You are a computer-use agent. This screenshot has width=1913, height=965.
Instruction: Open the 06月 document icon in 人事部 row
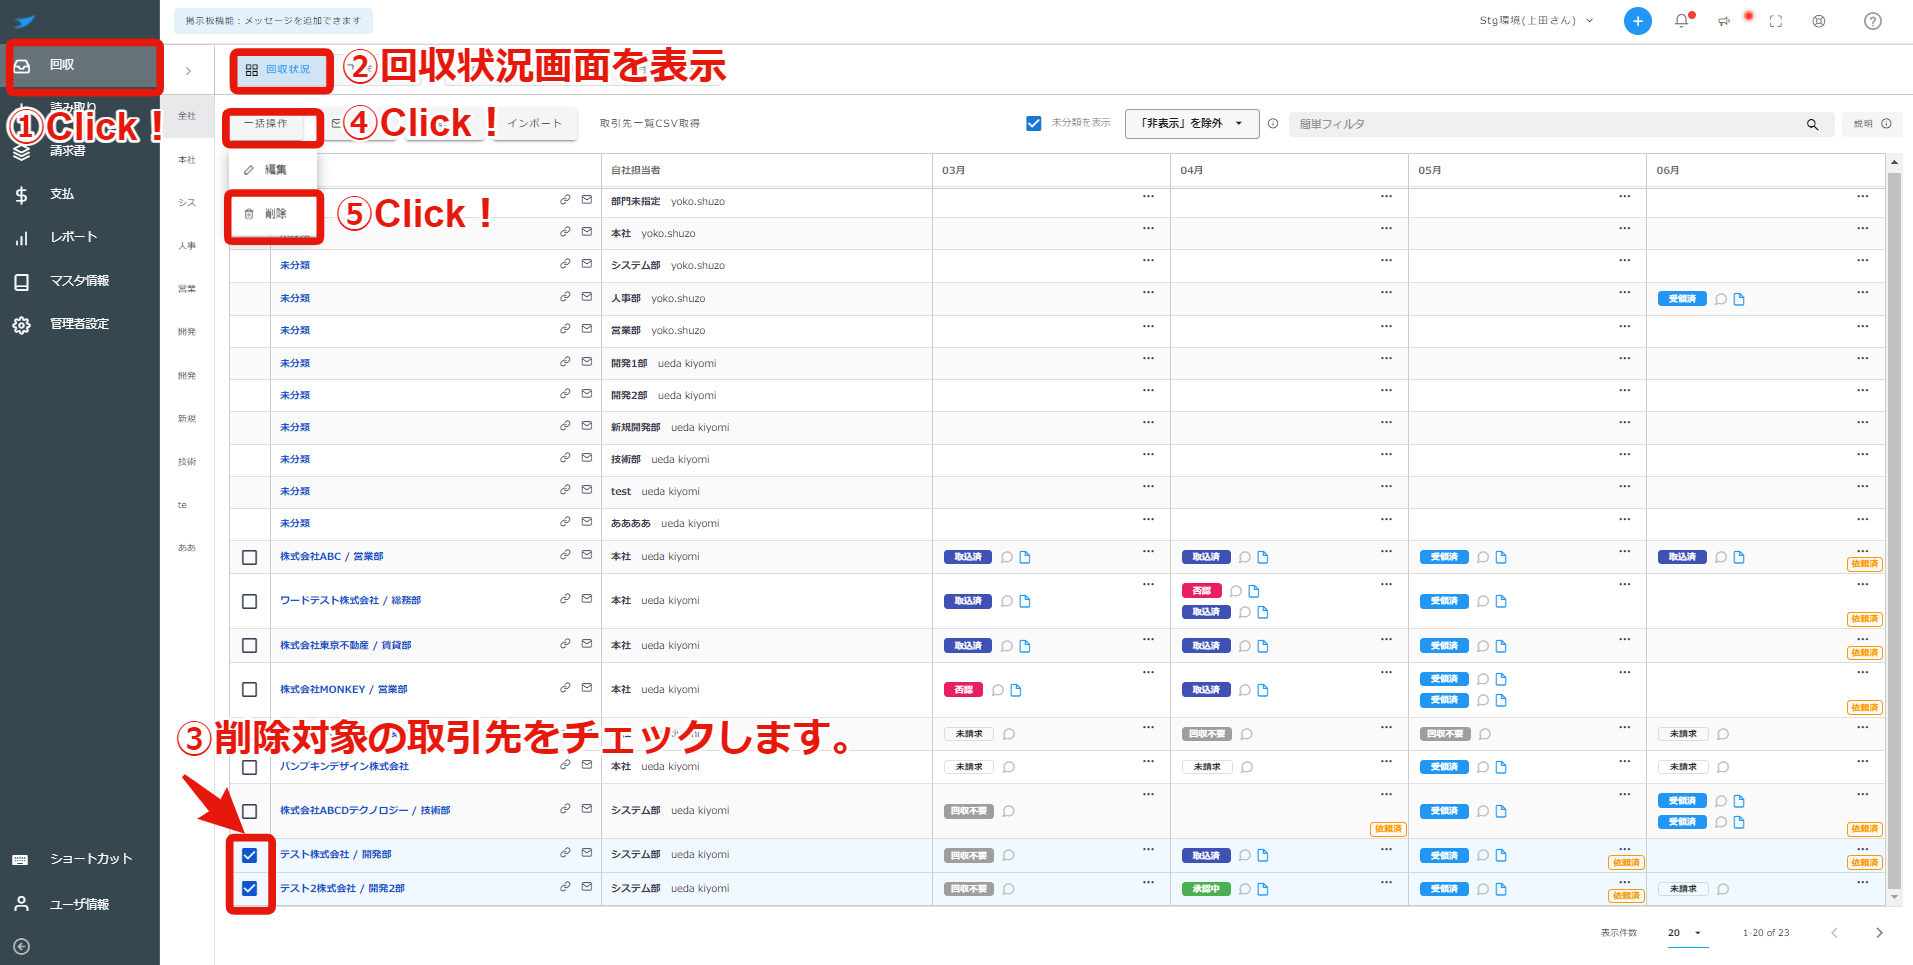1739,299
